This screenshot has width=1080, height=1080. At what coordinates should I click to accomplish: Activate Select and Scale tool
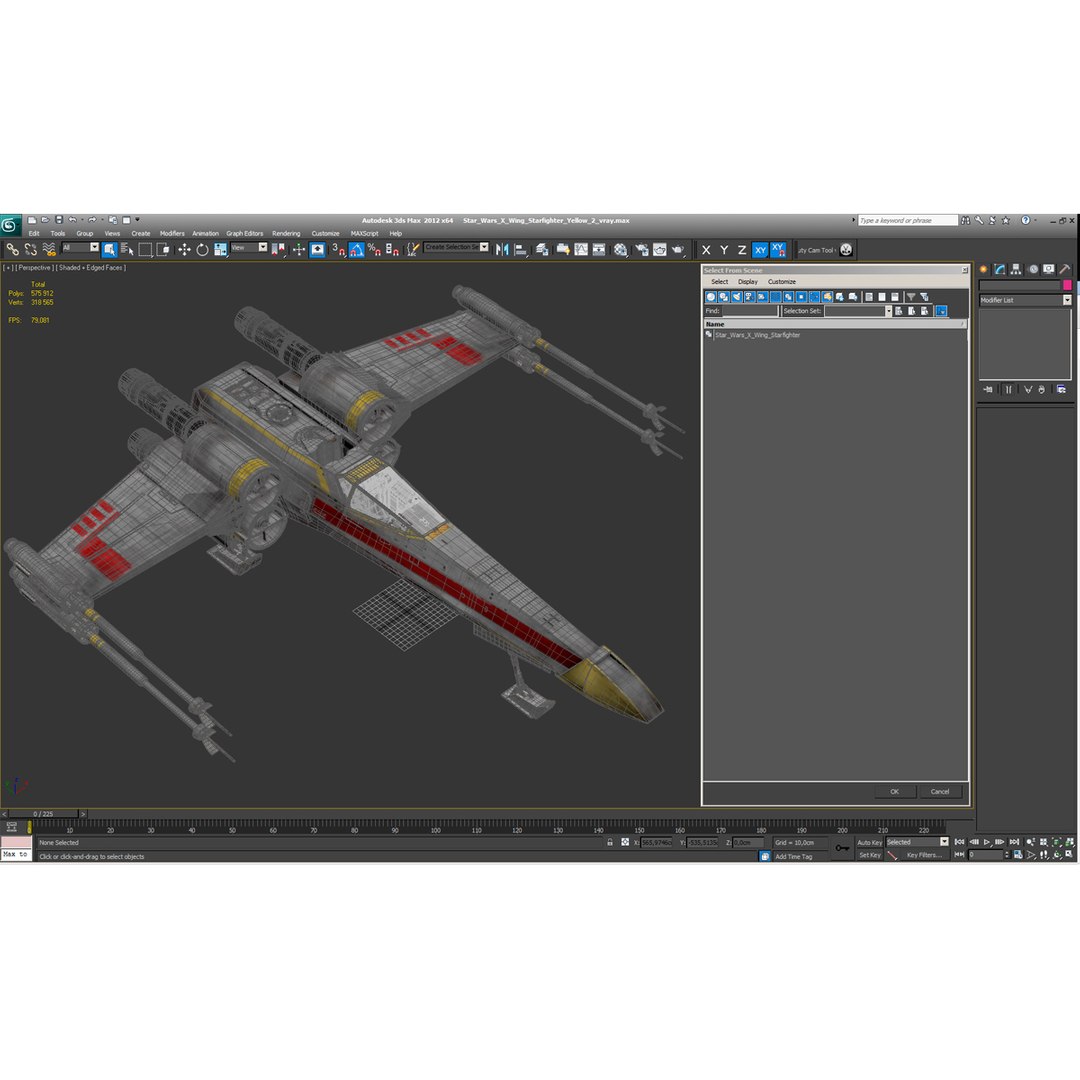[220, 249]
